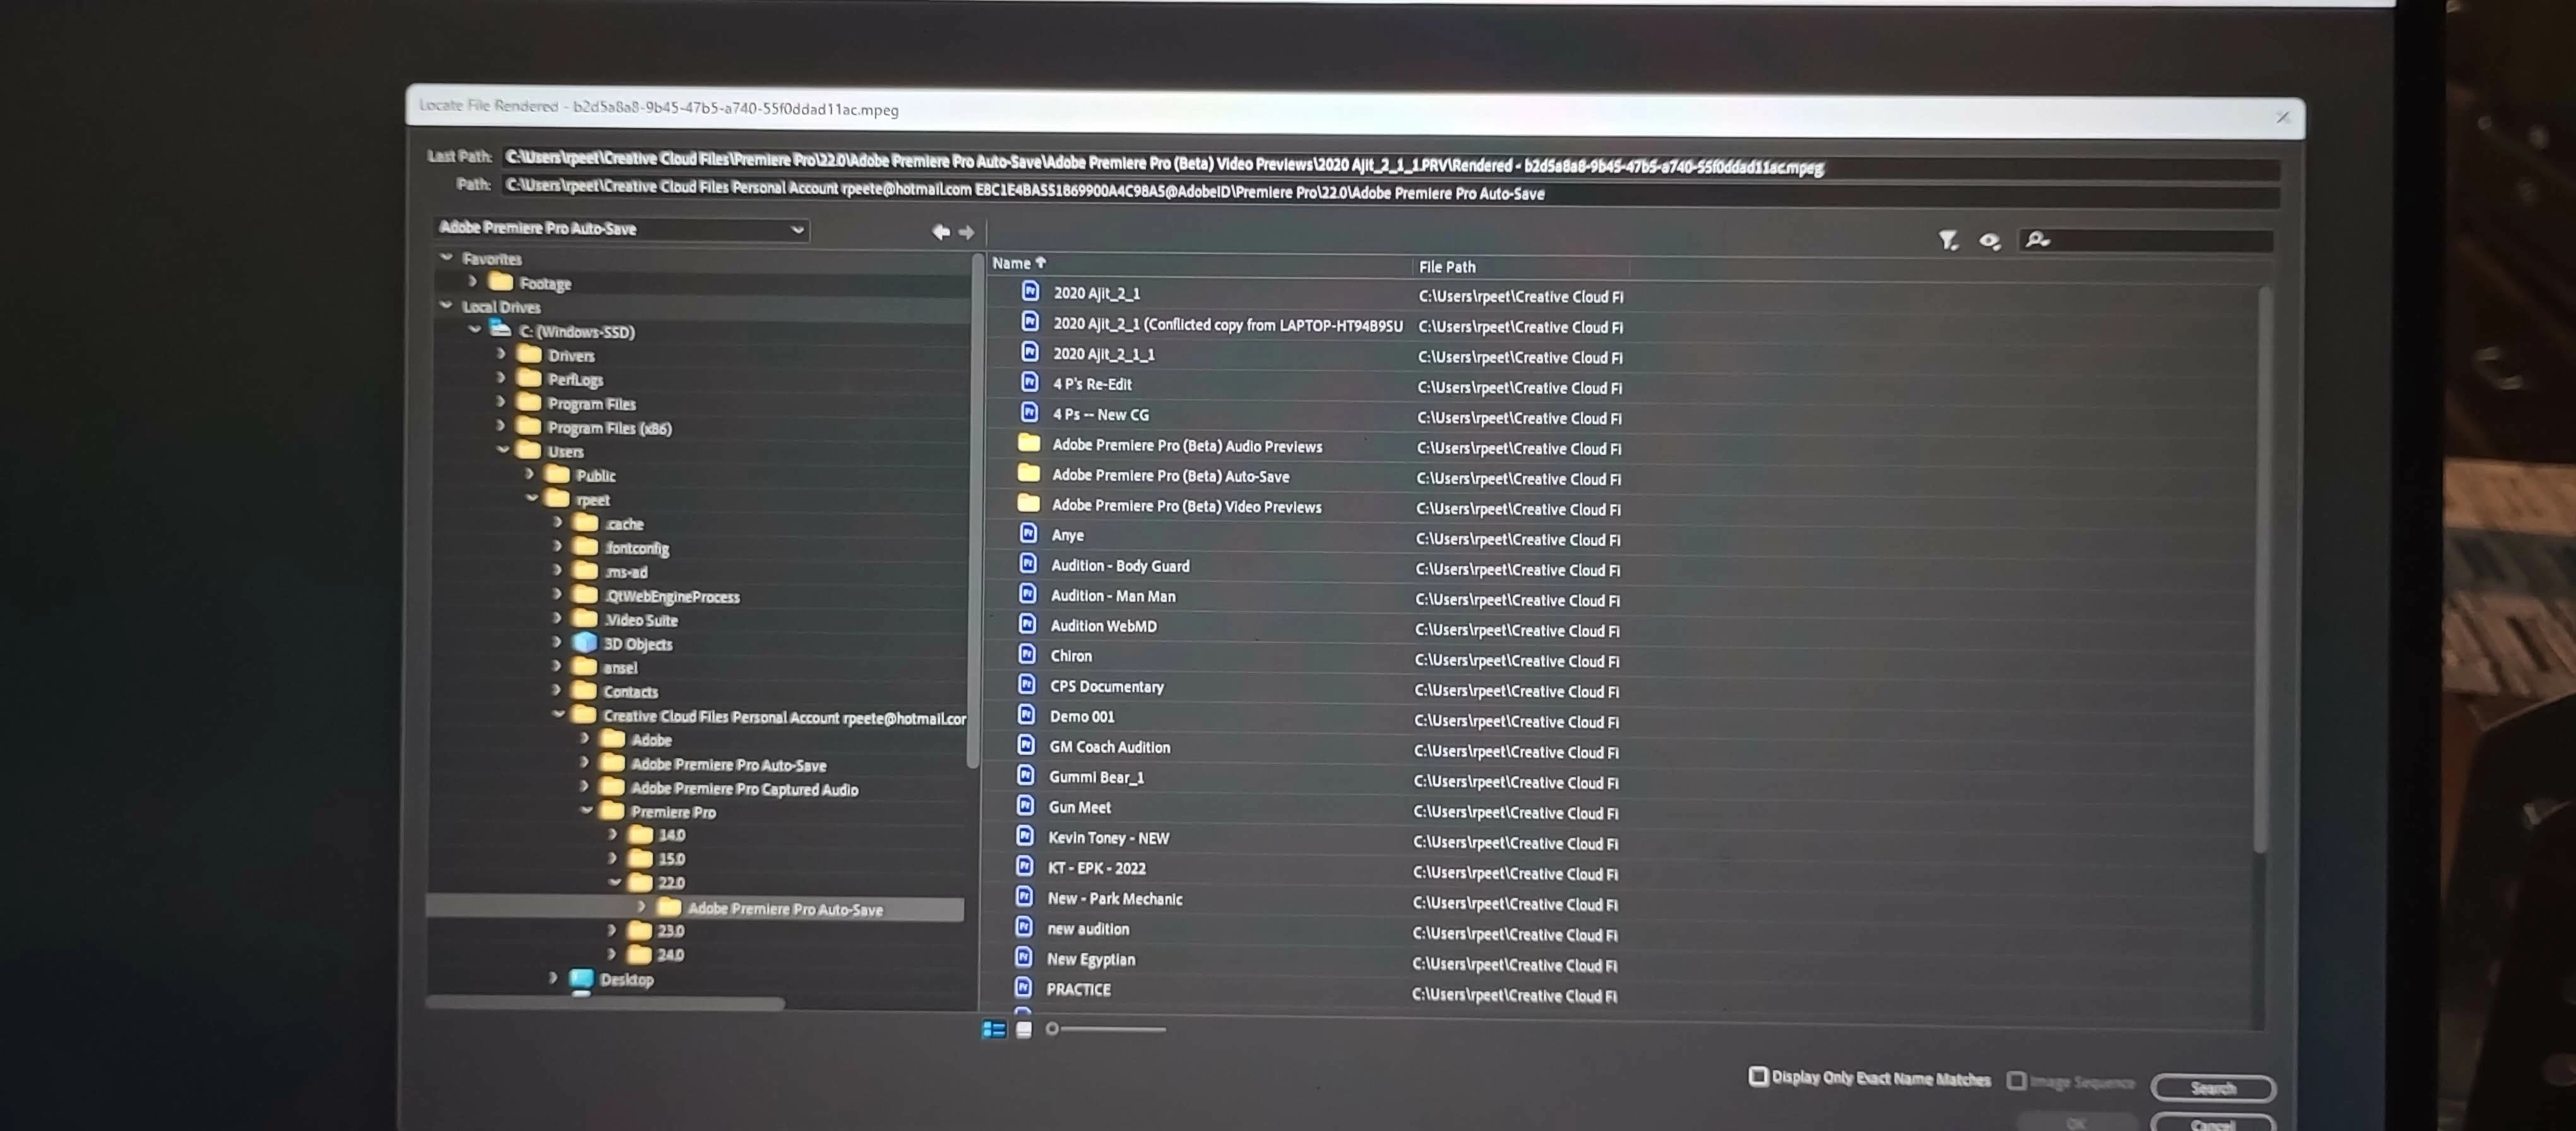Open the Adobe Premiere Pro Auto-Save location dropdown
The image size is (2576, 1131).
coord(797,230)
